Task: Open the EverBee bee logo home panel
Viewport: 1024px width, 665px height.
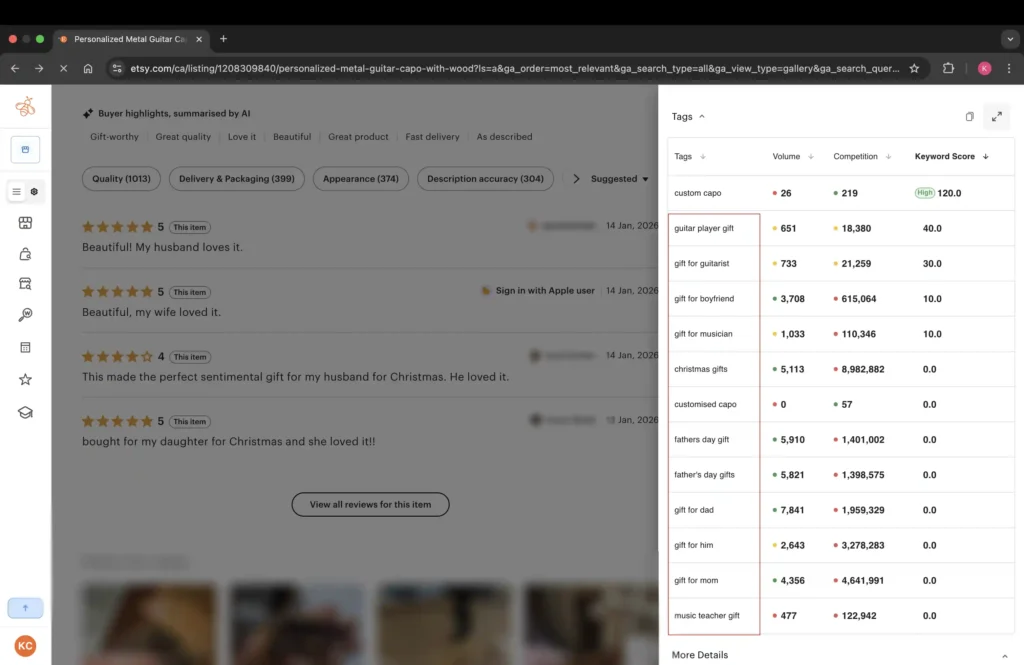Action: tap(25, 107)
